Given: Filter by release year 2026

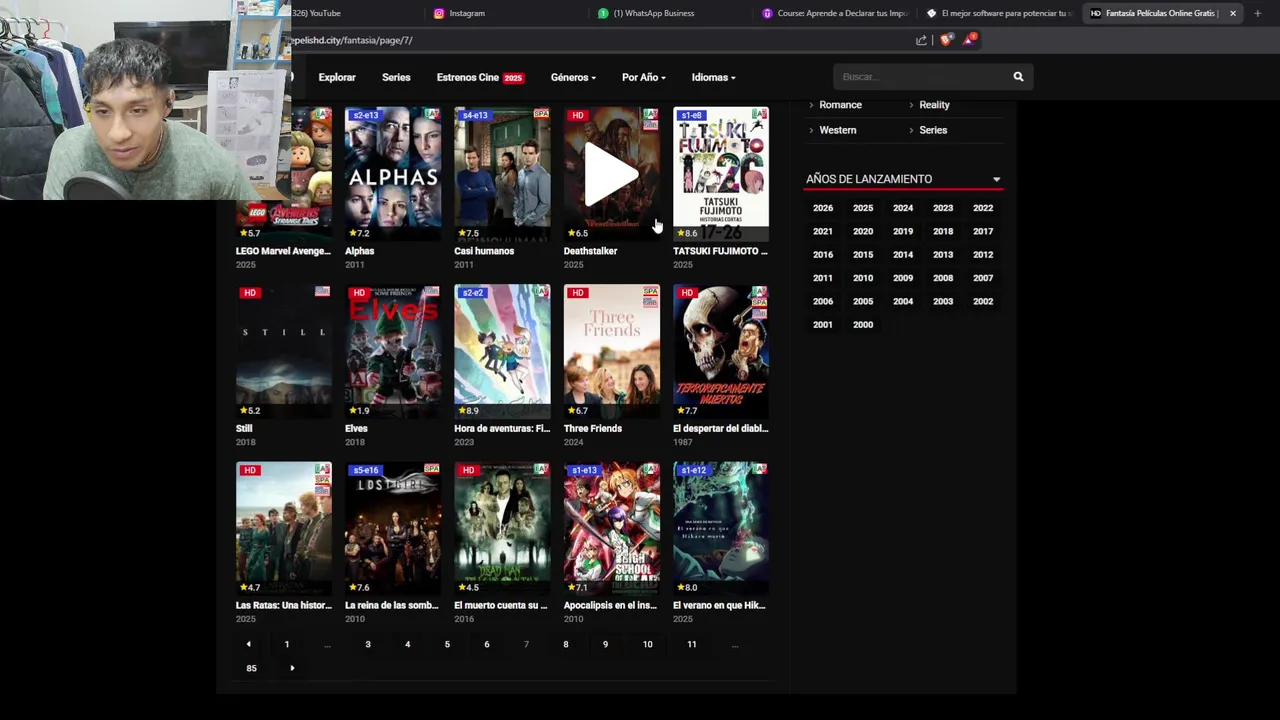Looking at the screenshot, I should pyautogui.click(x=823, y=208).
